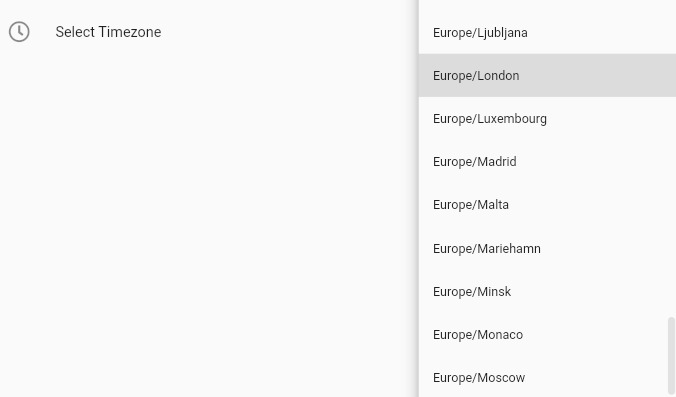The height and width of the screenshot is (397, 676).
Task: Set timezone to Europe/Madrid
Action: [547, 162]
